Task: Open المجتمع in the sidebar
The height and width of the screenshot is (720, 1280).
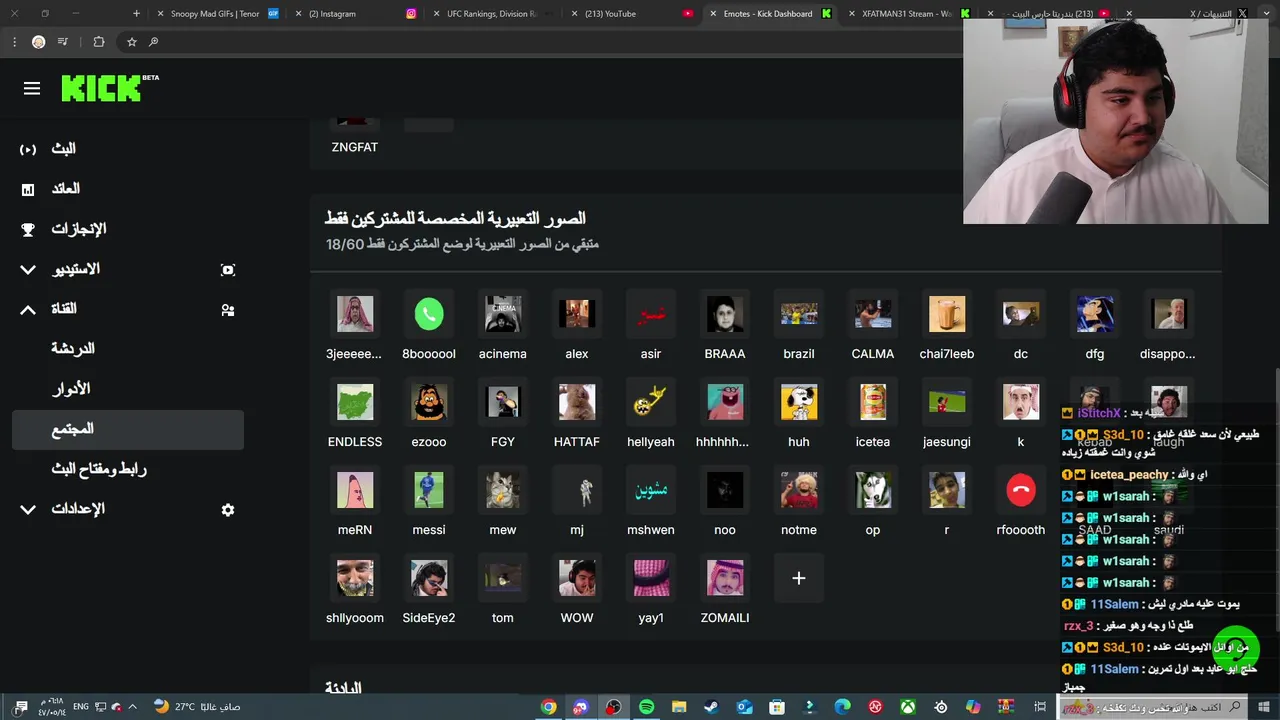Action: pyautogui.click(x=128, y=429)
